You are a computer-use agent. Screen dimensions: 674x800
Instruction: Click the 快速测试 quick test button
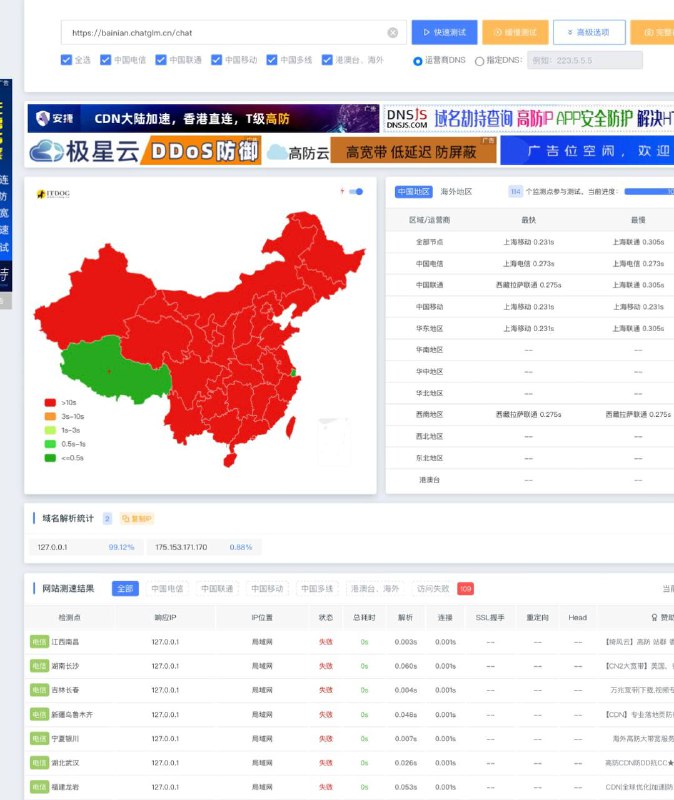pos(444,33)
